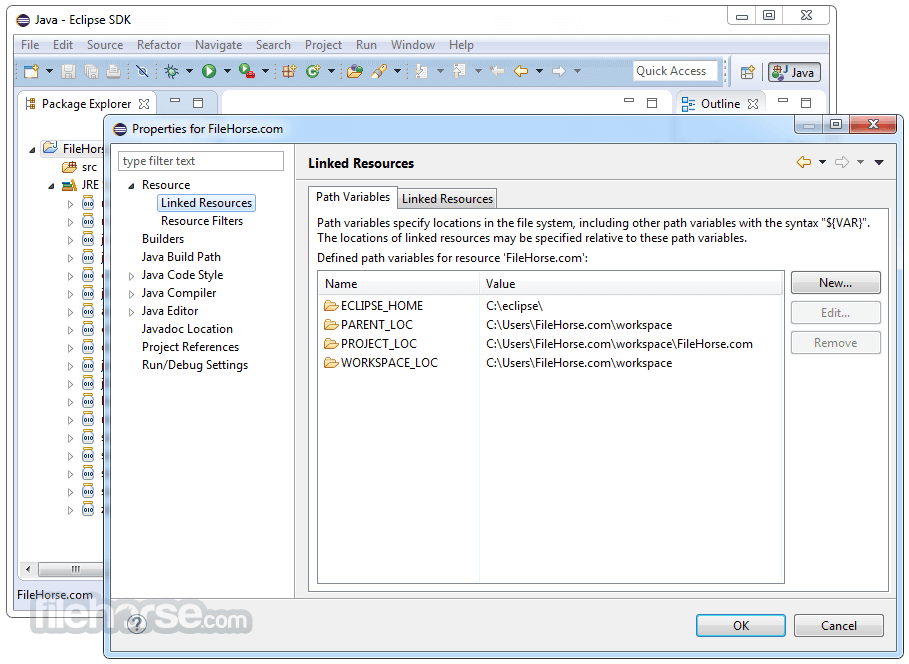The image size is (909, 664).
Task: Click the Run External Tools icon
Action: pyautogui.click(x=247, y=71)
